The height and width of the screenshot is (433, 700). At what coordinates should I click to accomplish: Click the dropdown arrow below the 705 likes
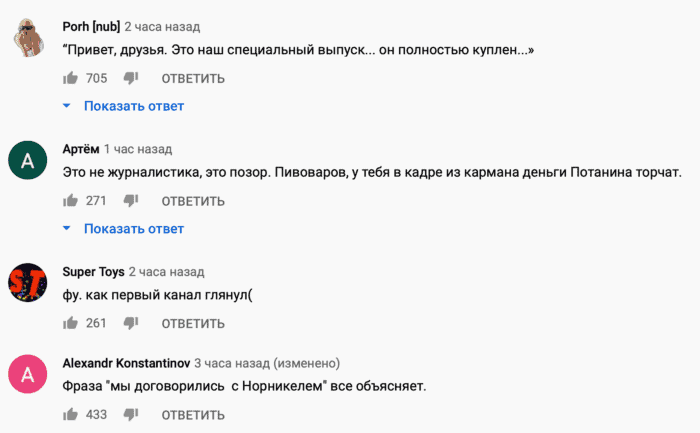[67, 106]
